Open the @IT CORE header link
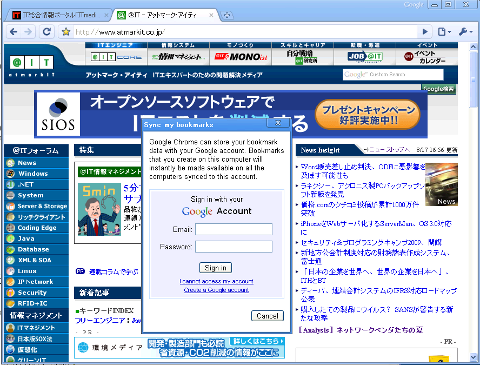The image size is (480, 365). (116, 57)
